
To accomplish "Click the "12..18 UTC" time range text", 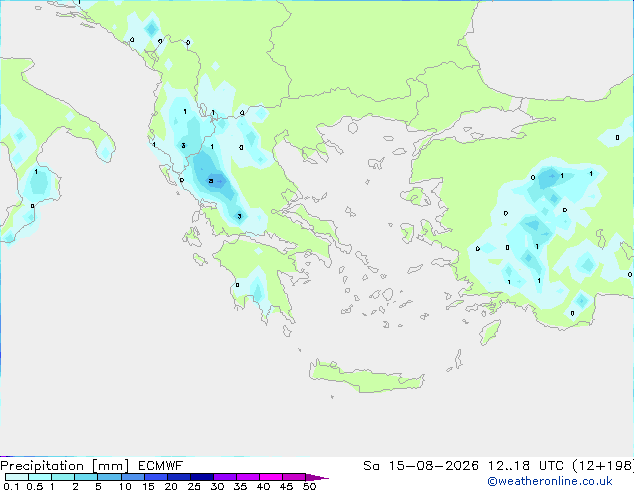I will tap(526, 466).
